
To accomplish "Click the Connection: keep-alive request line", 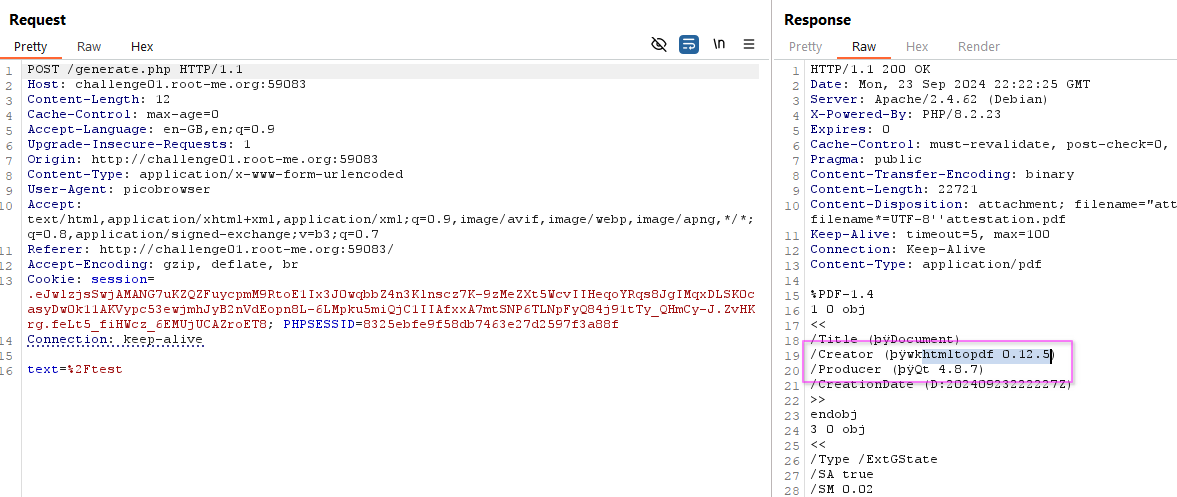I will pos(116,339).
